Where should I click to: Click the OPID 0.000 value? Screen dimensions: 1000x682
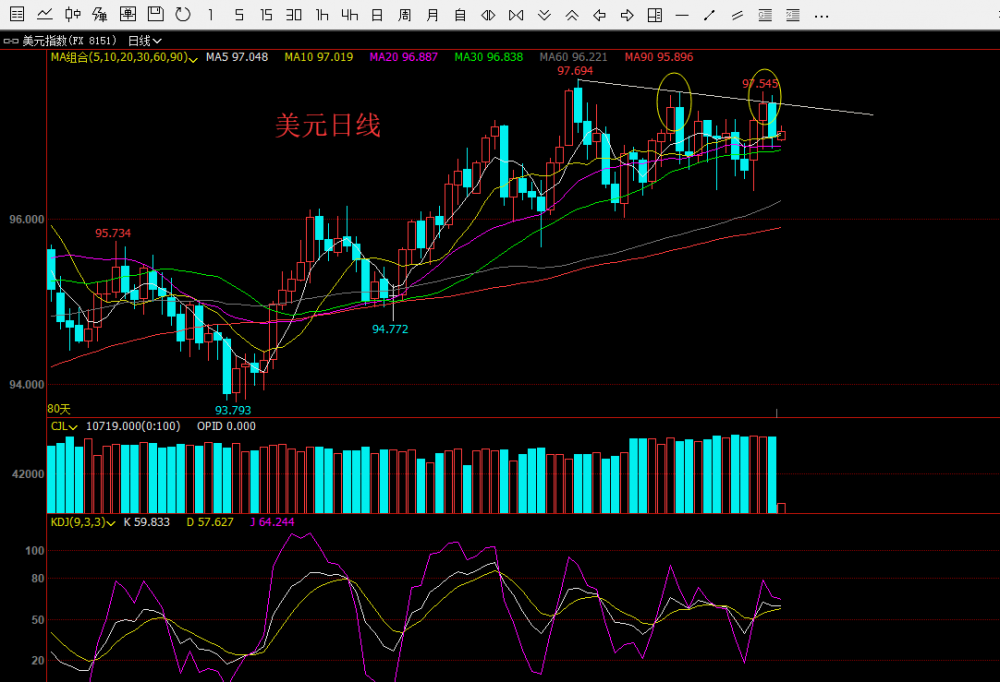coord(226,426)
